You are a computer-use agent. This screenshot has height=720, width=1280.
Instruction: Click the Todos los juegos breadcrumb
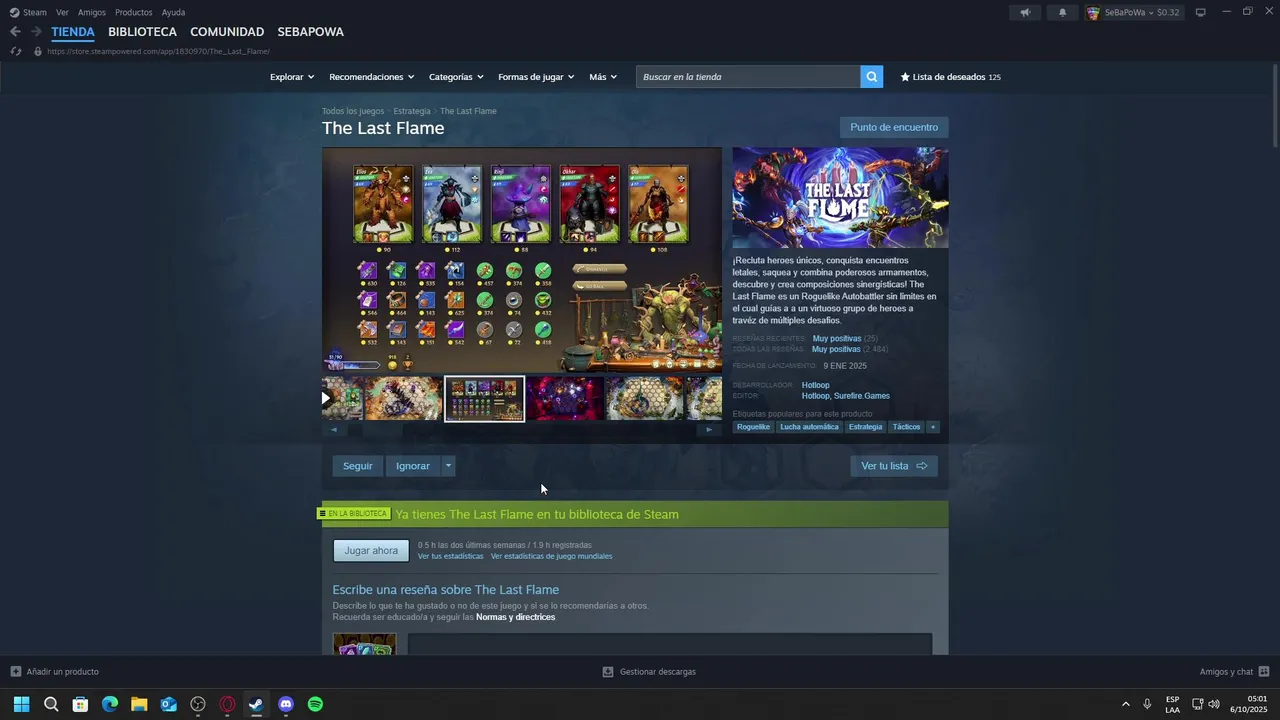pos(353,111)
